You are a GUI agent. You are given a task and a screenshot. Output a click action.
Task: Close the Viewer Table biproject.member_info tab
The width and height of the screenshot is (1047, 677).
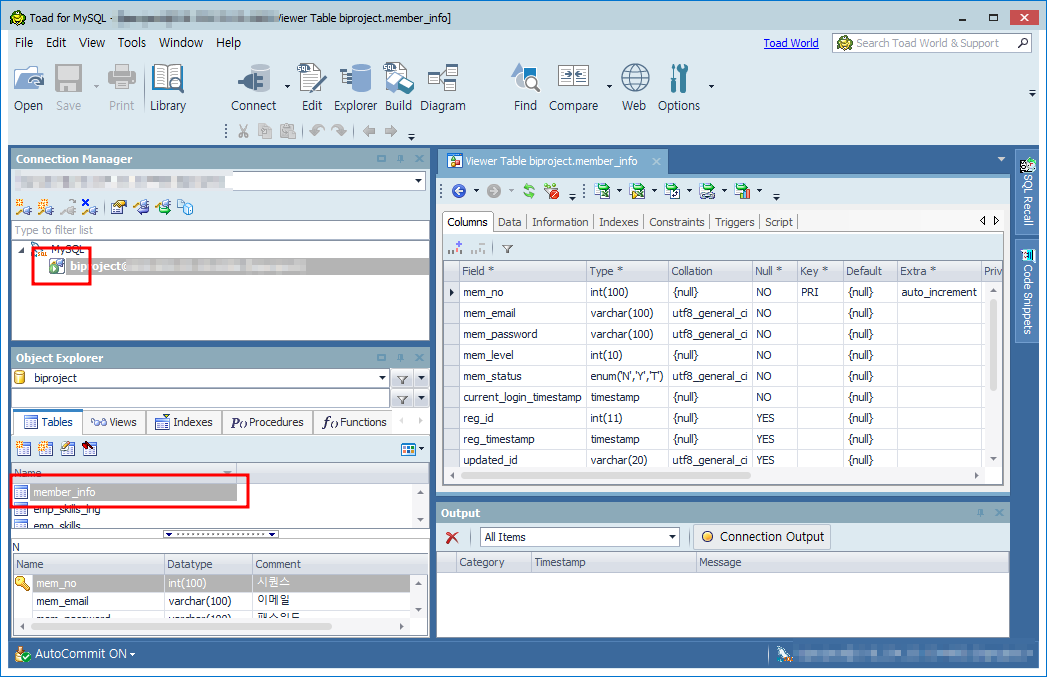point(656,162)
